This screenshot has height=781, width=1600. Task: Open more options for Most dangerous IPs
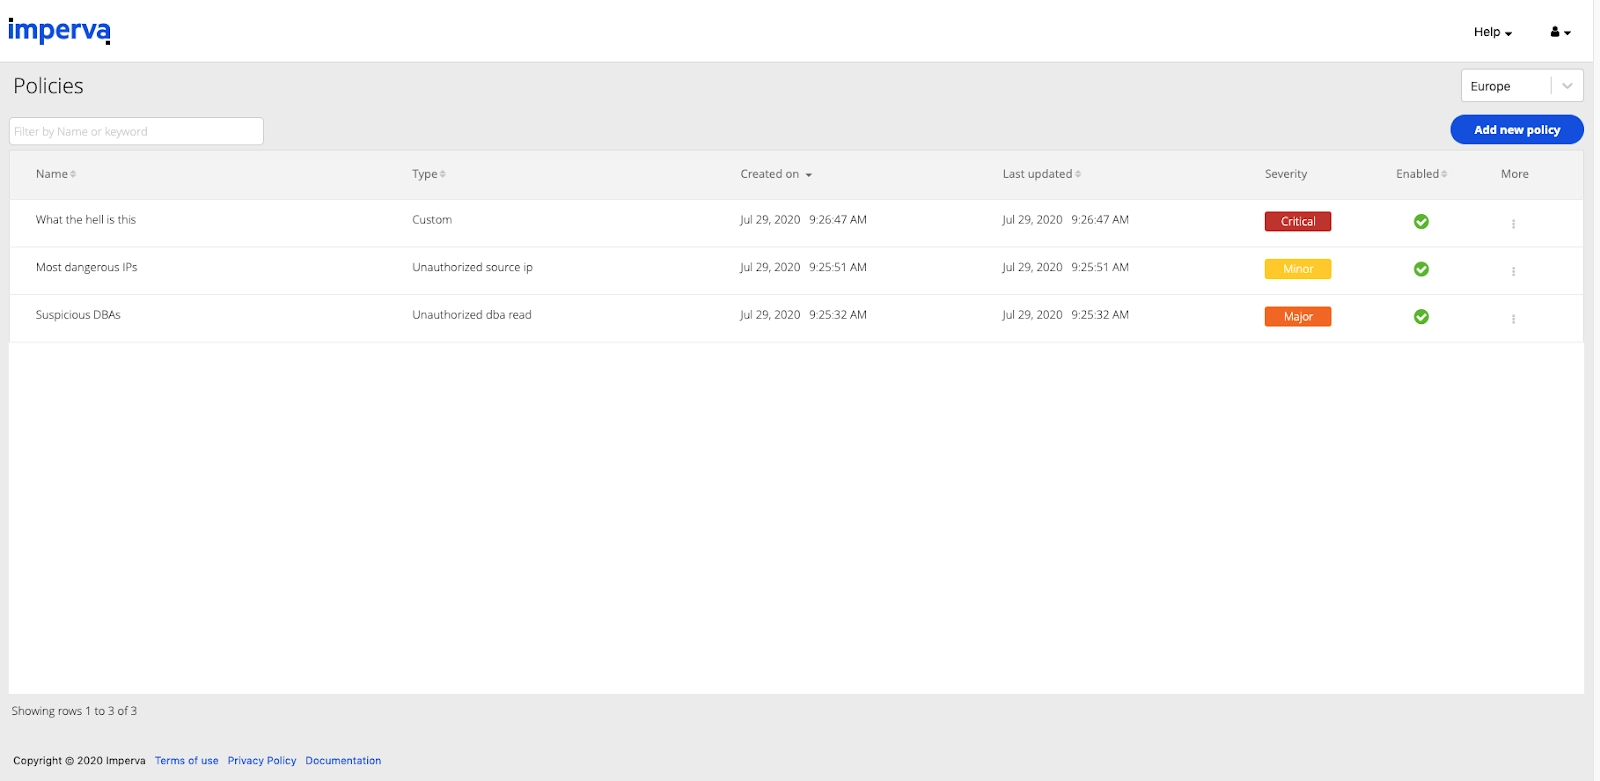click(x=1513, y=271)
